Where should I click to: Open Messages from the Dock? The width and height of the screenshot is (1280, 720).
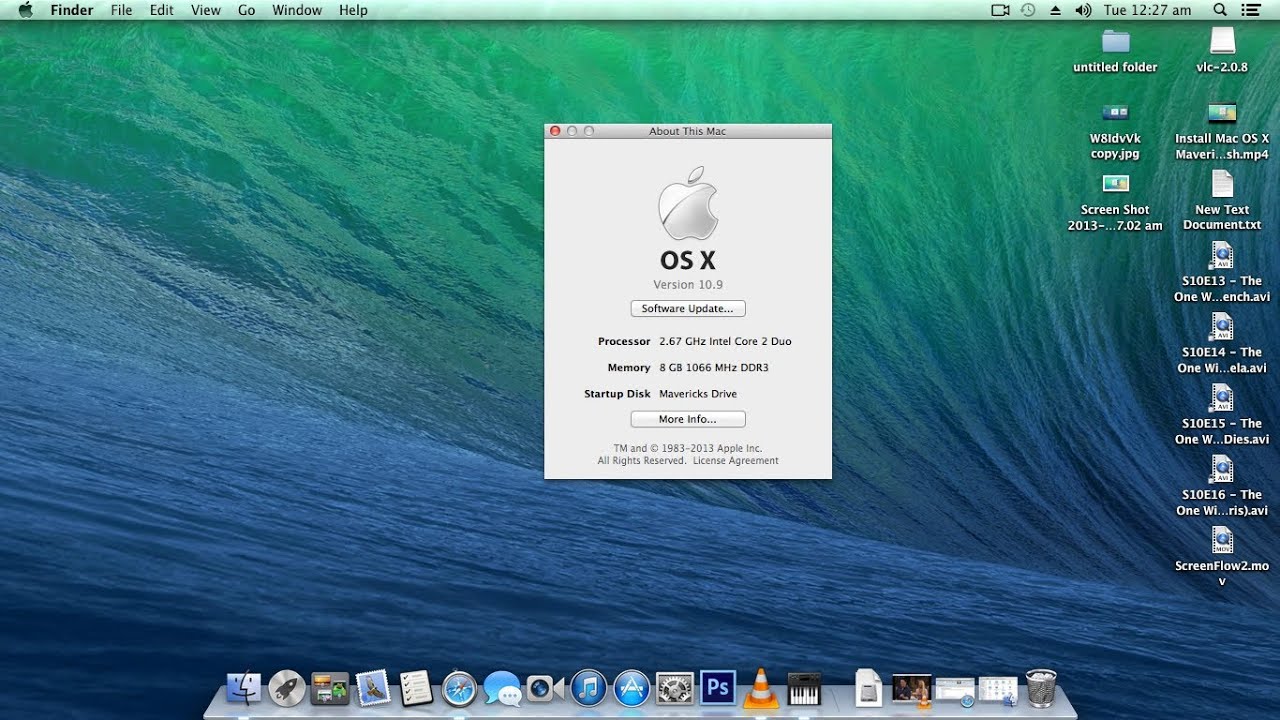505,688
